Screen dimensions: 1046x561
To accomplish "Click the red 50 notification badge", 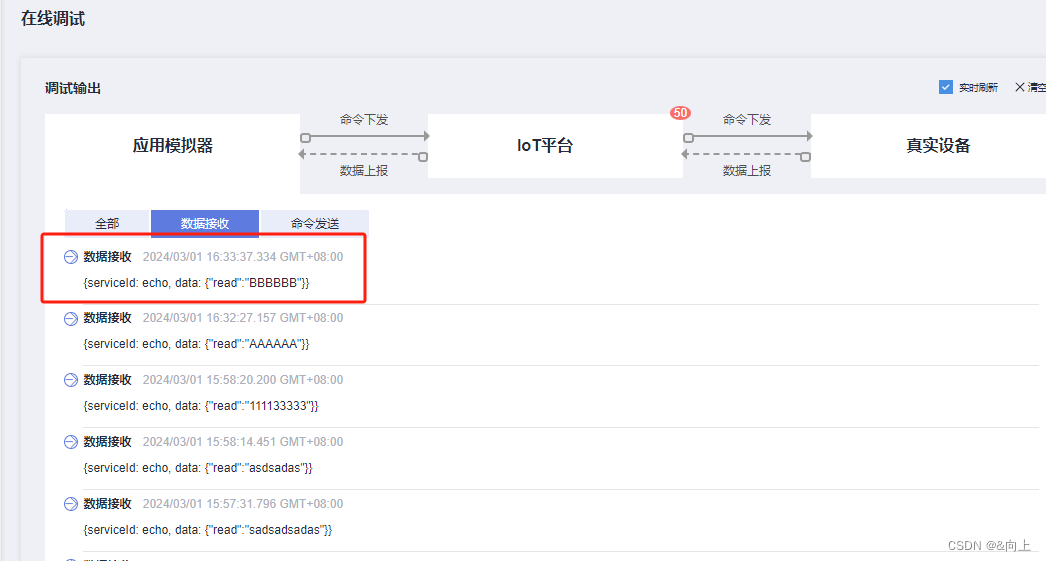I will pyautogui.click(x=680, y=113).
